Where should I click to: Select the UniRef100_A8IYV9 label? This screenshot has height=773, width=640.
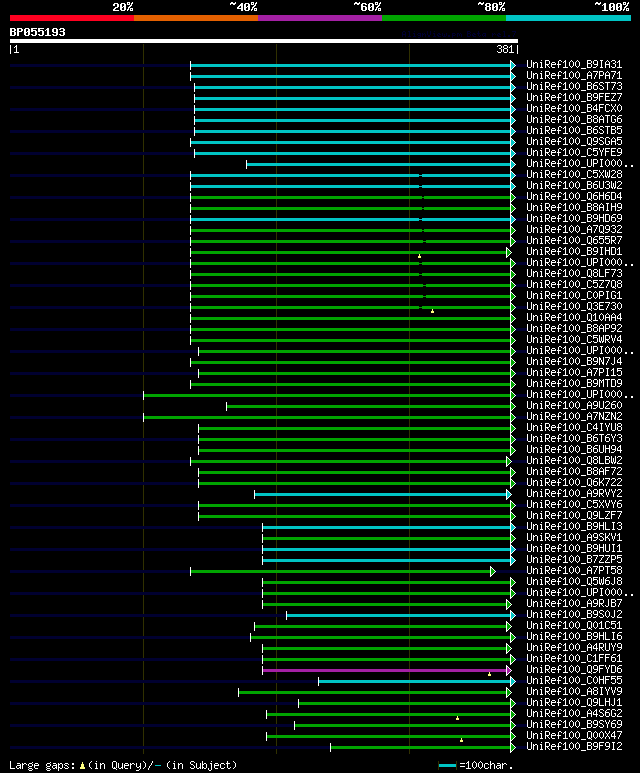(574, 692)
